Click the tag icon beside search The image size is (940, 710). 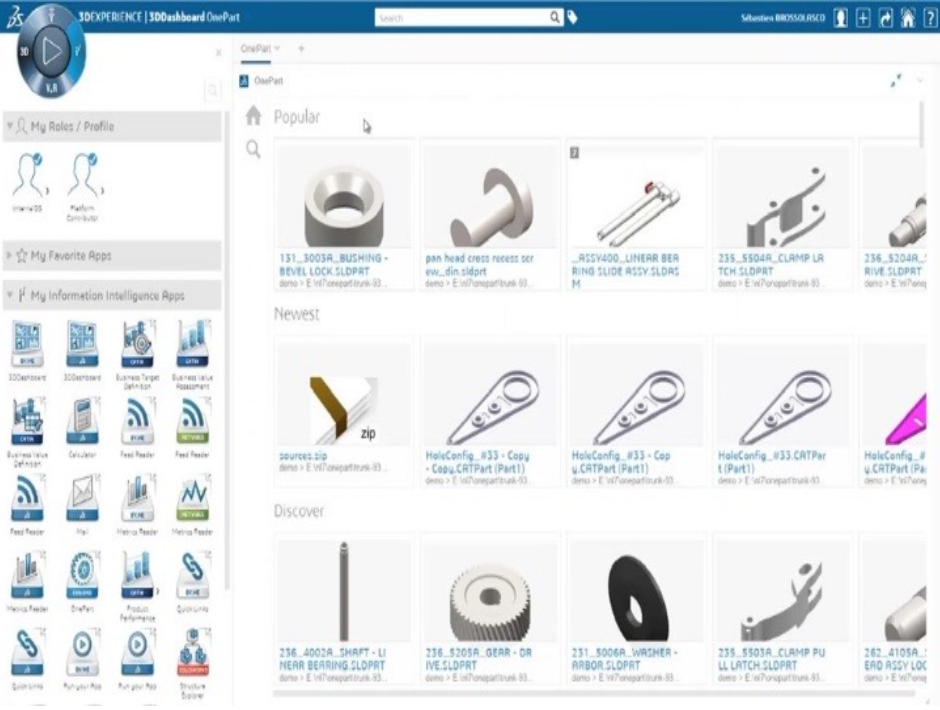(573, 17)
